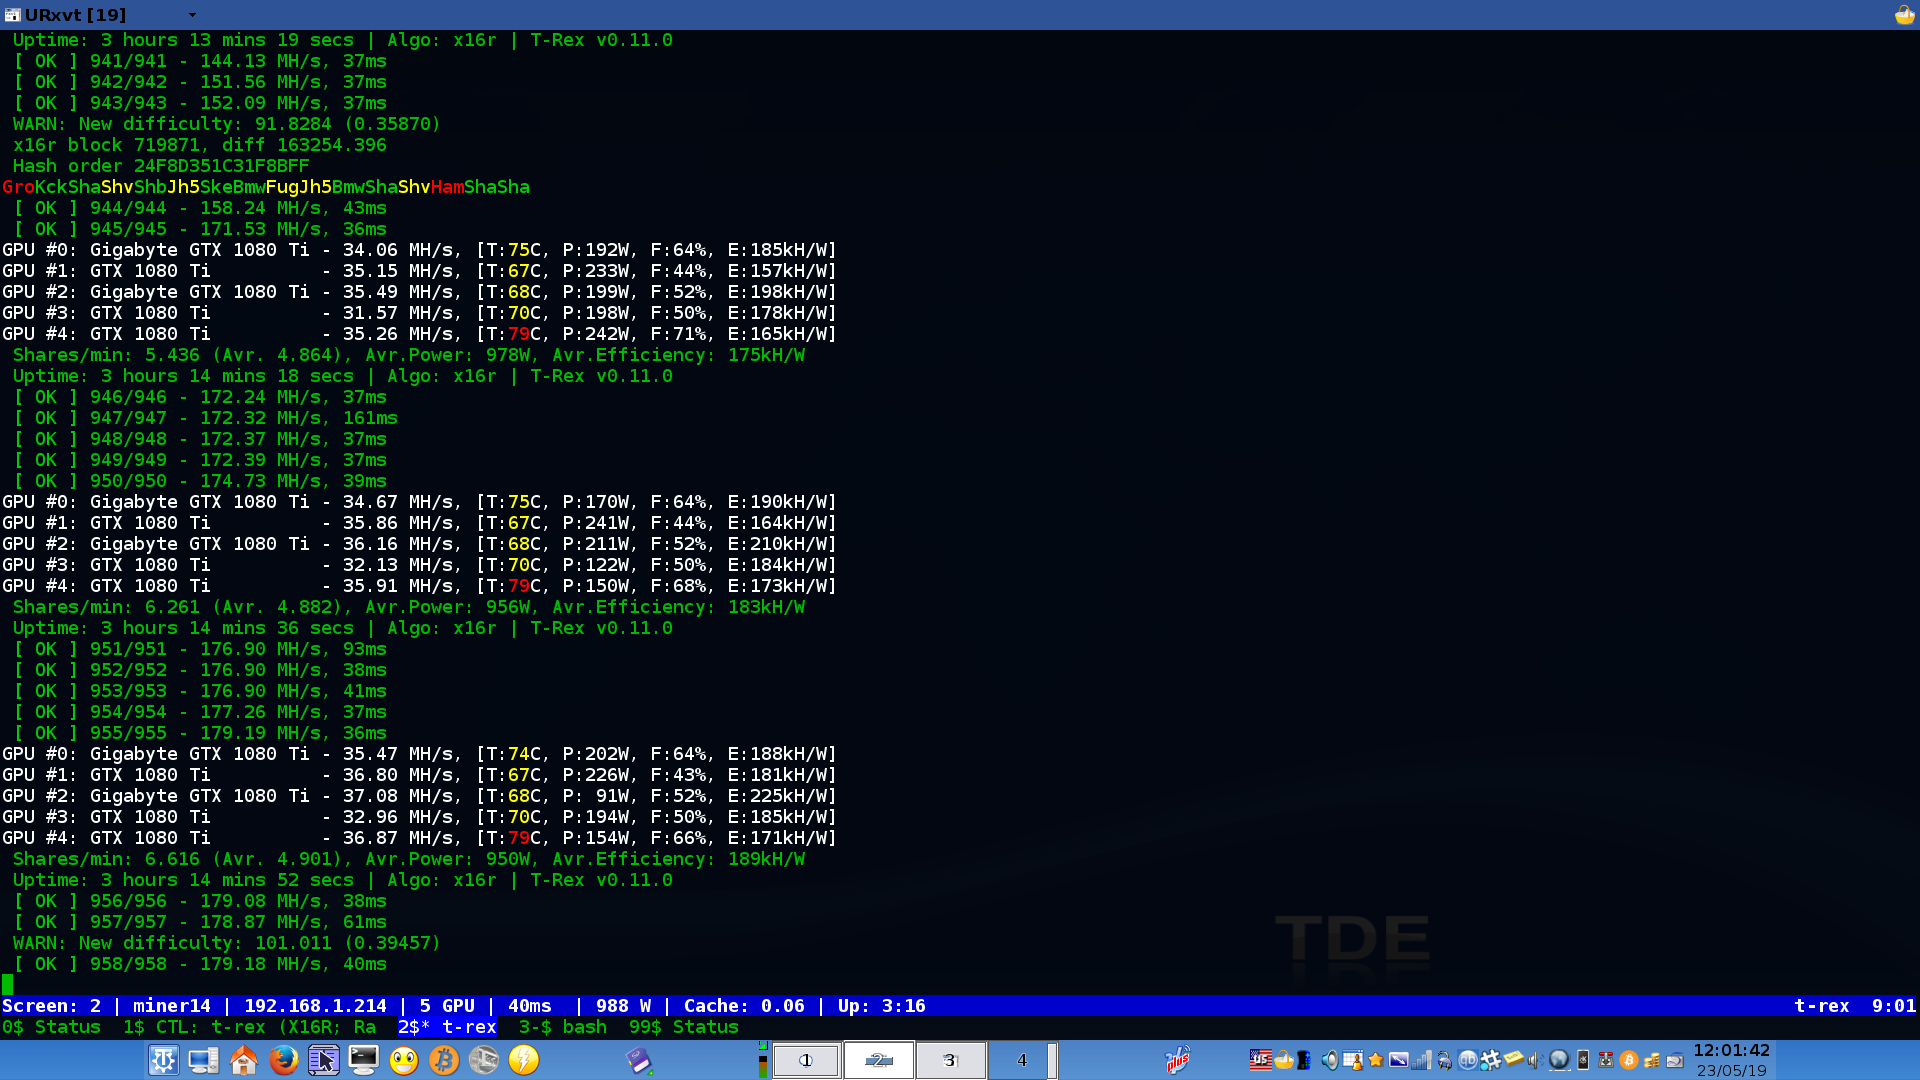Click 'Shares/min: 6.616' summary line
1920x1080 pixels.
409,859
